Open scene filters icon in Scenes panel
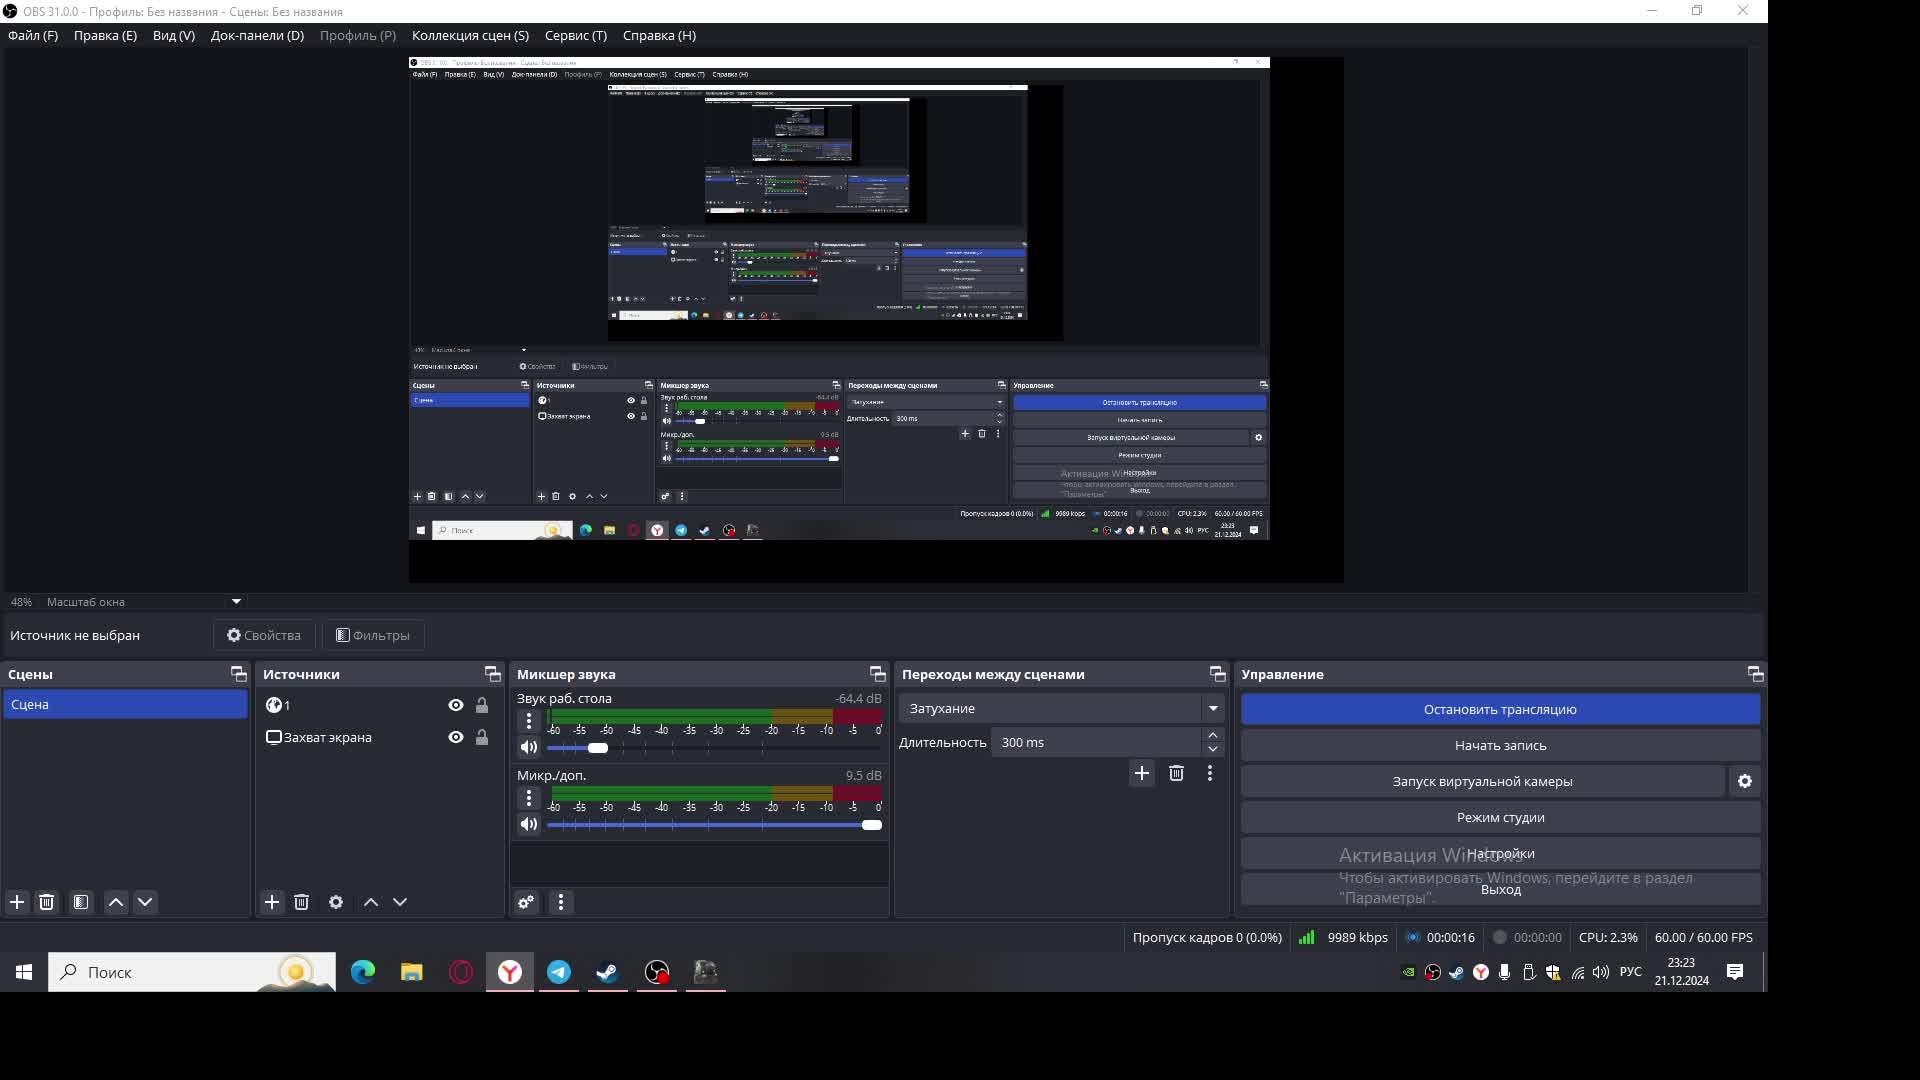The height and width of the screenshot is (1080, 1920). [x=81, y=902]
